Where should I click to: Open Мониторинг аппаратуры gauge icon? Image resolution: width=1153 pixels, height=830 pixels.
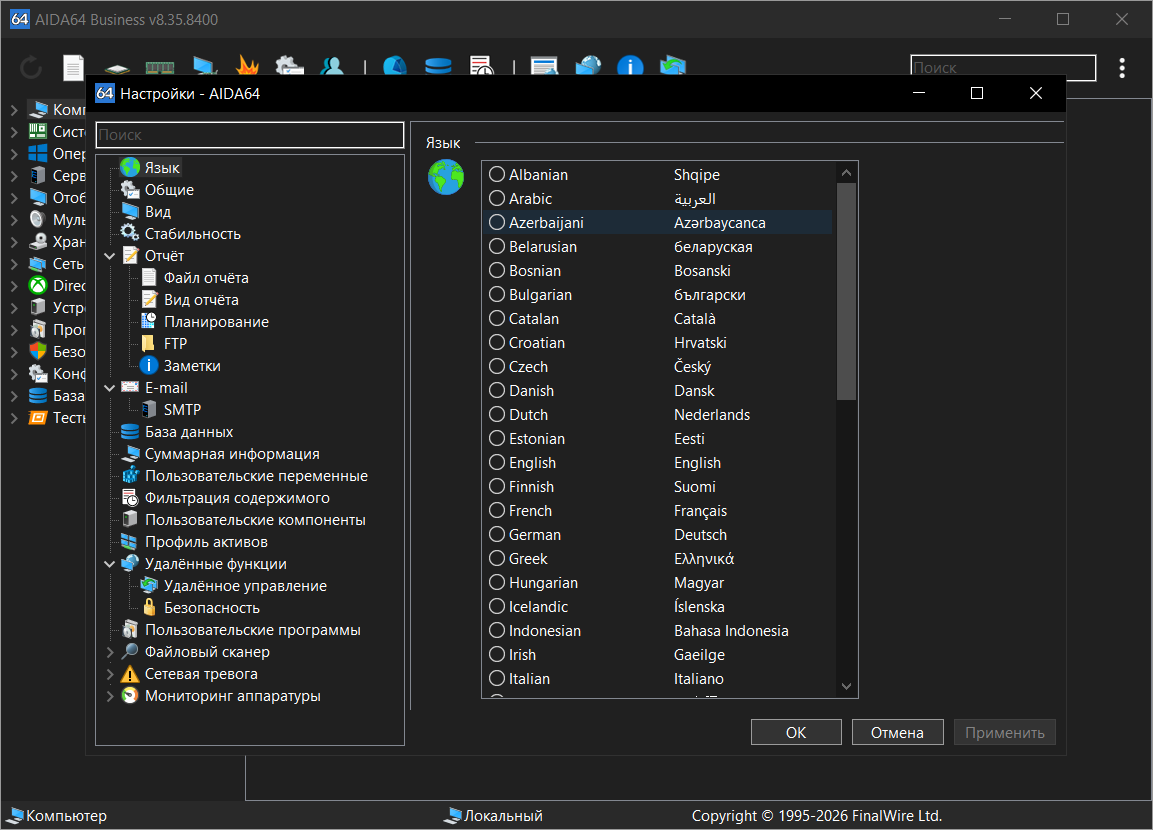click(130, 696)
